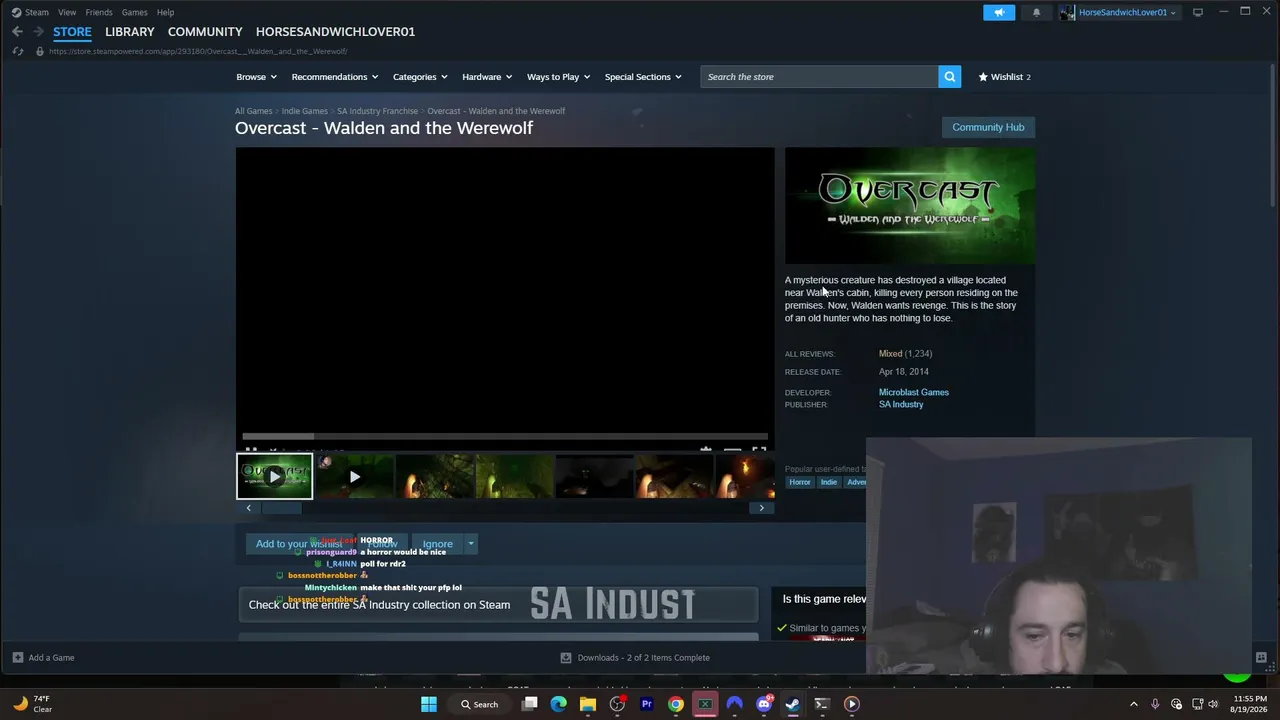The height and width of the screenshot is (720, 1280).
Task: Select the second trailer video thumbnail
Action: (x=354, y=476)
